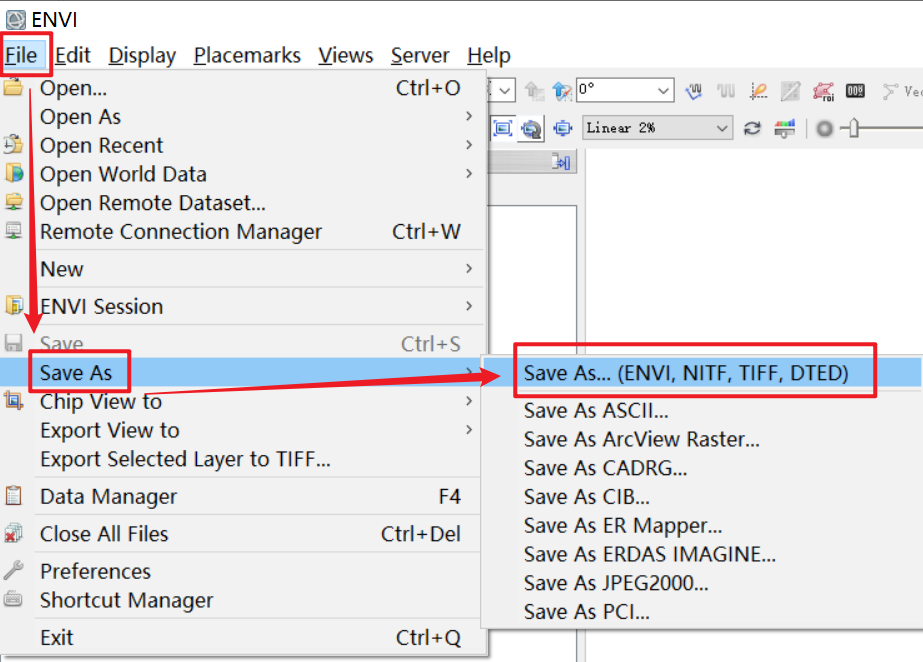Select Save As ASCII...

[702, 411]
